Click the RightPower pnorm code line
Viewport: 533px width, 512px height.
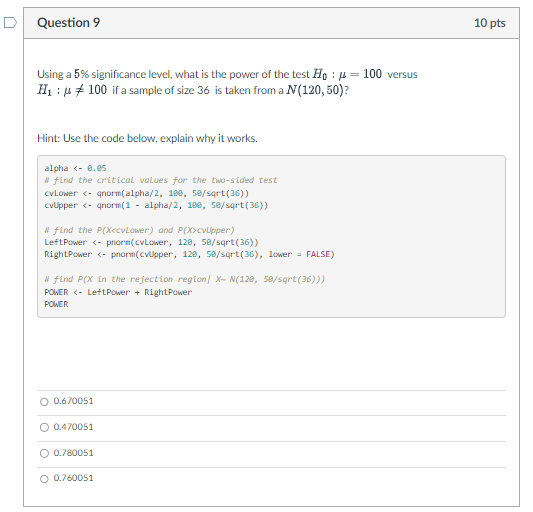pyautogui.click(x=189, y=254)
